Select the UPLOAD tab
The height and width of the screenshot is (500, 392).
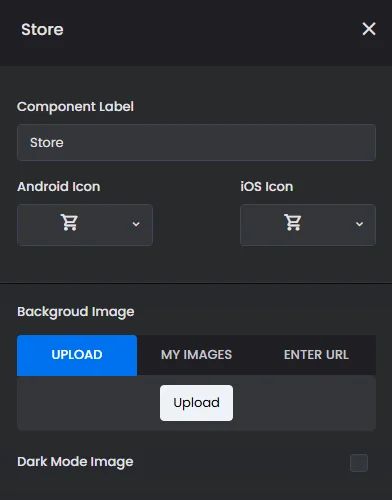[77, 355]
